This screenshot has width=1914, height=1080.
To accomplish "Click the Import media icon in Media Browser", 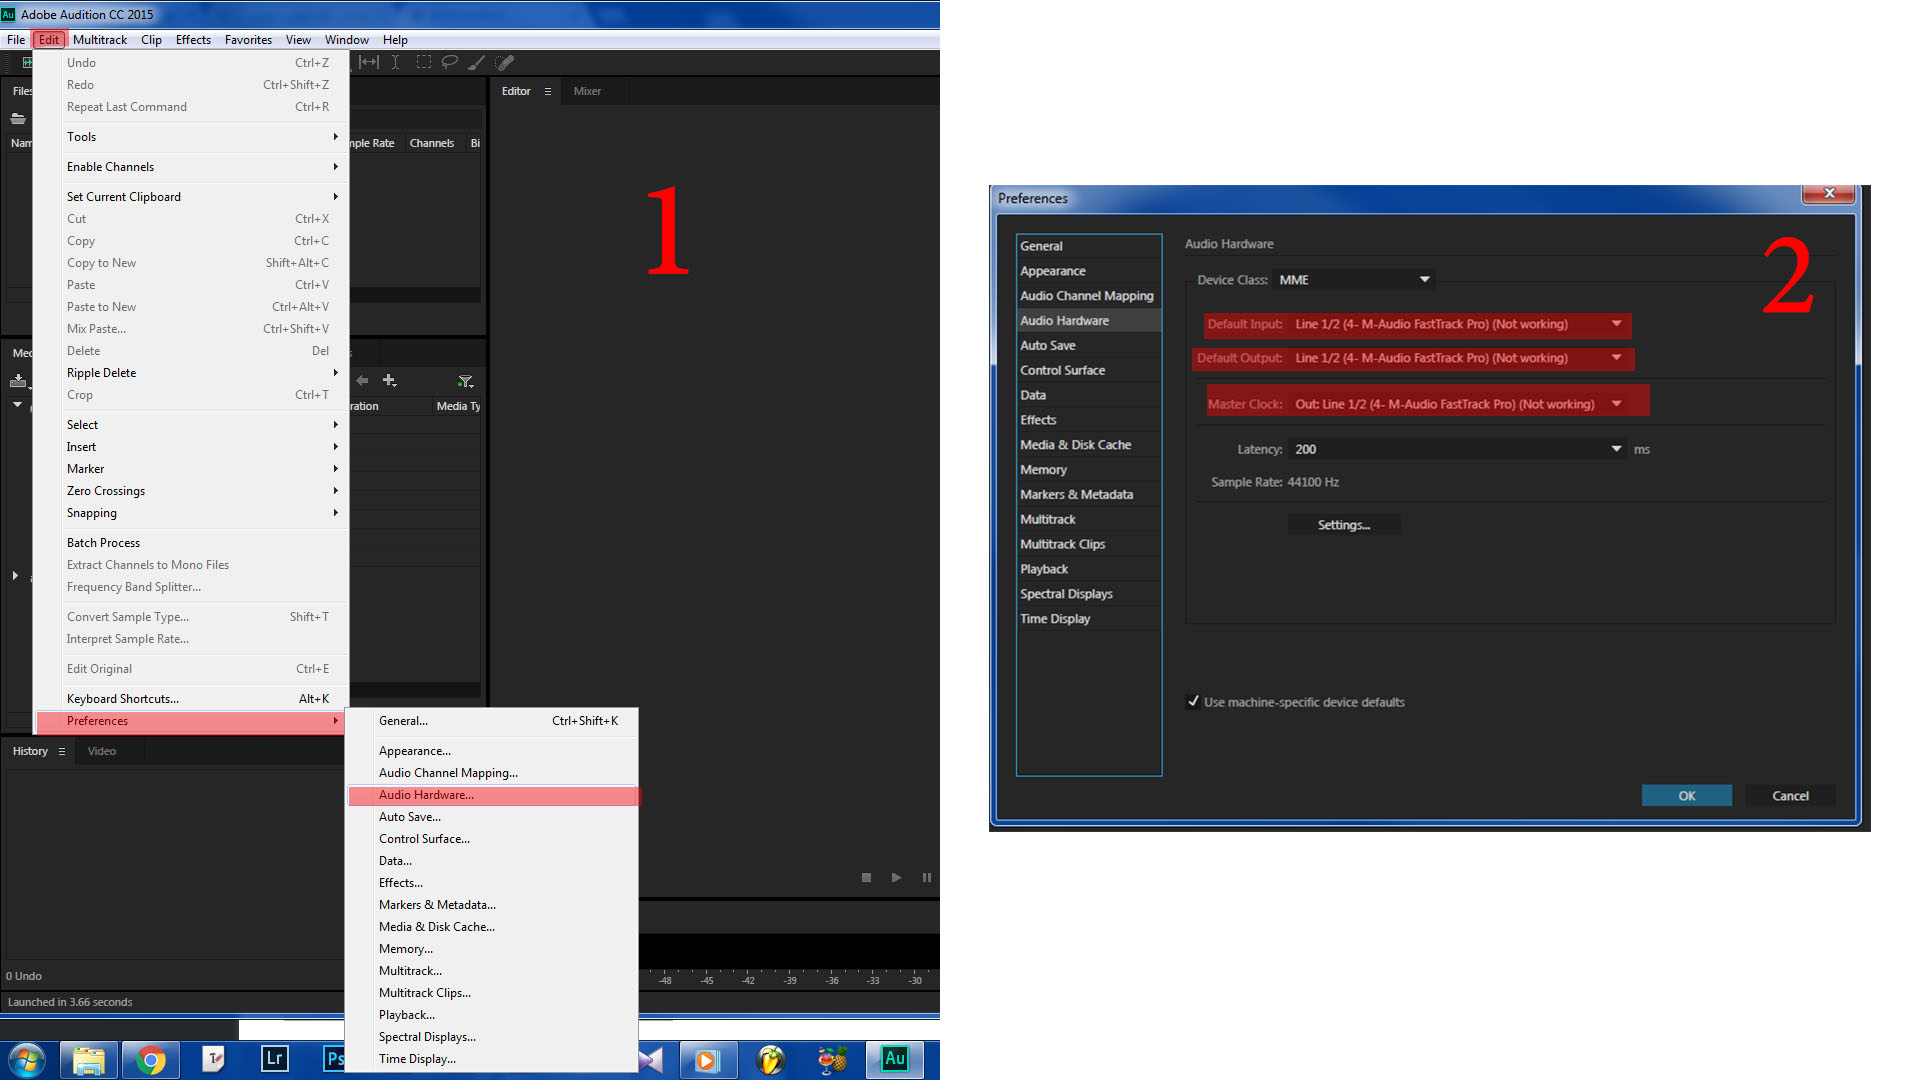I will point(18,381).
